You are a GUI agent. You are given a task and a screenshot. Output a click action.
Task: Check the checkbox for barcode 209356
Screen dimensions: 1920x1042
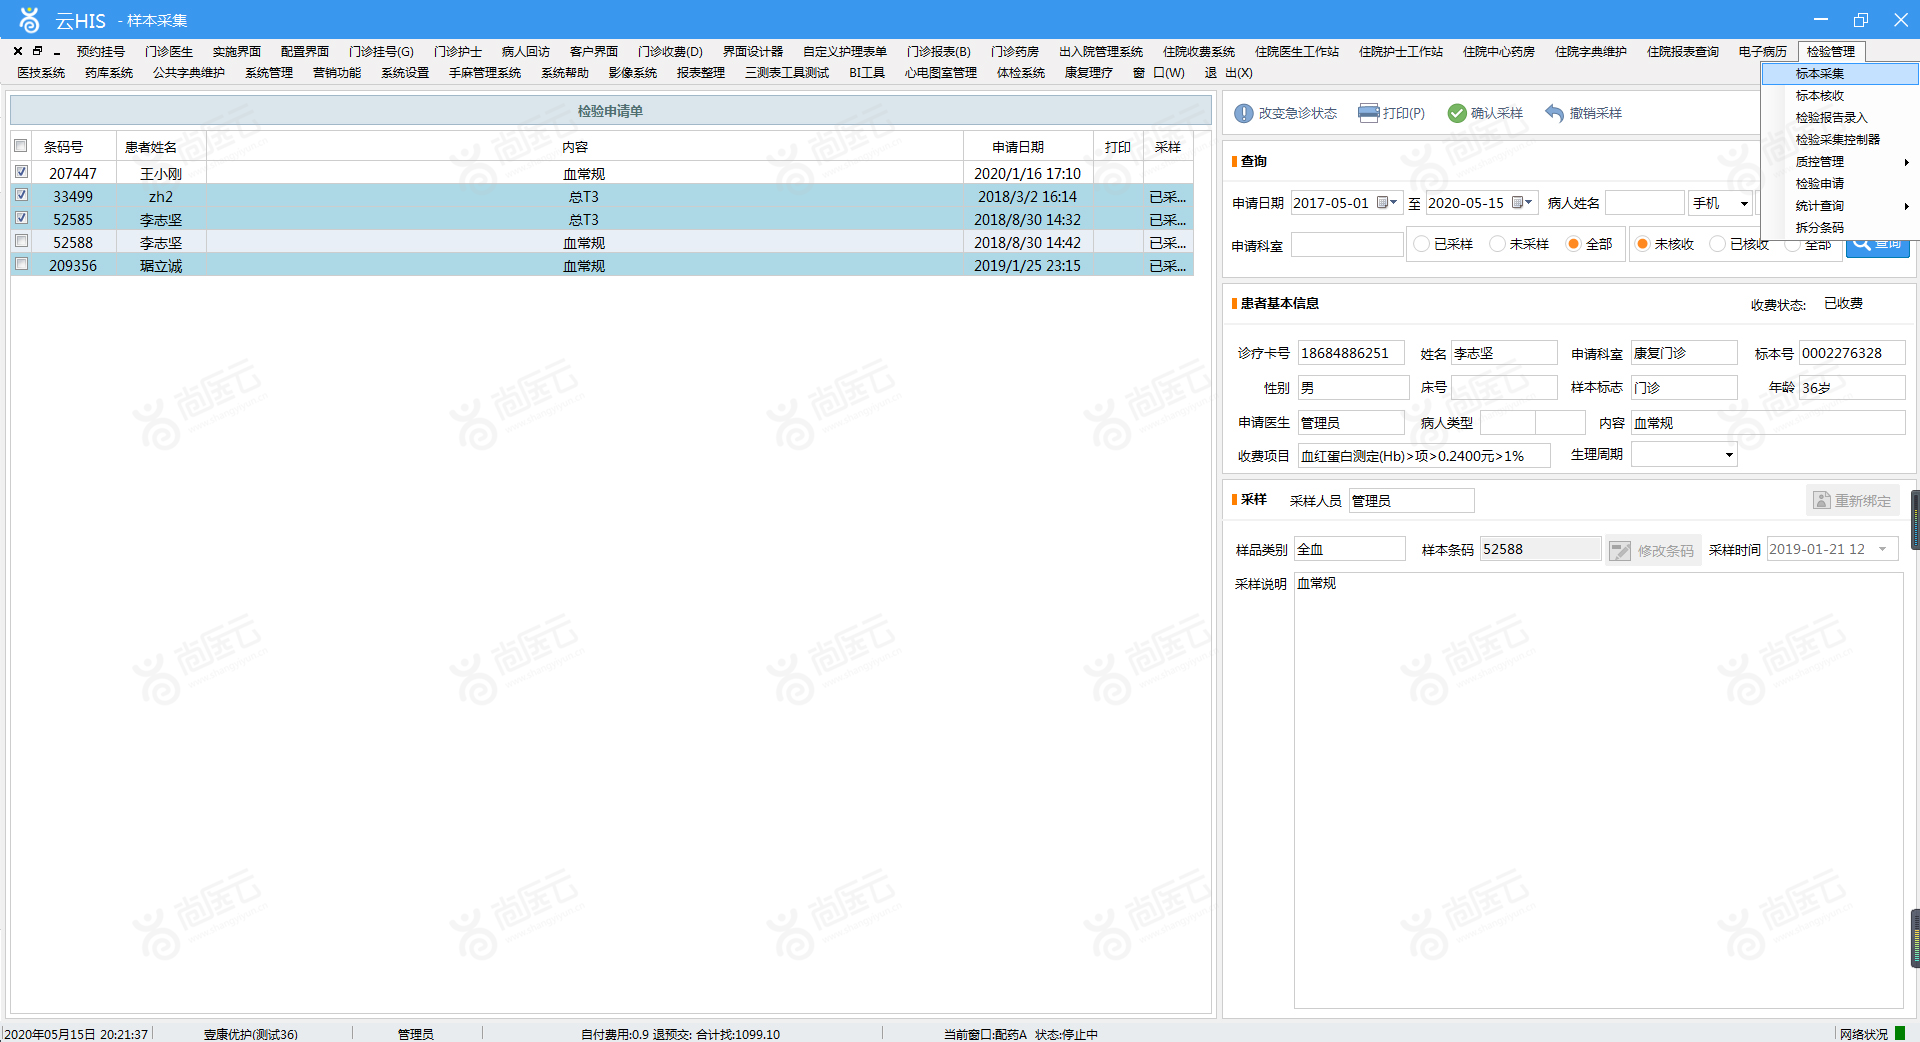point(21,264)
